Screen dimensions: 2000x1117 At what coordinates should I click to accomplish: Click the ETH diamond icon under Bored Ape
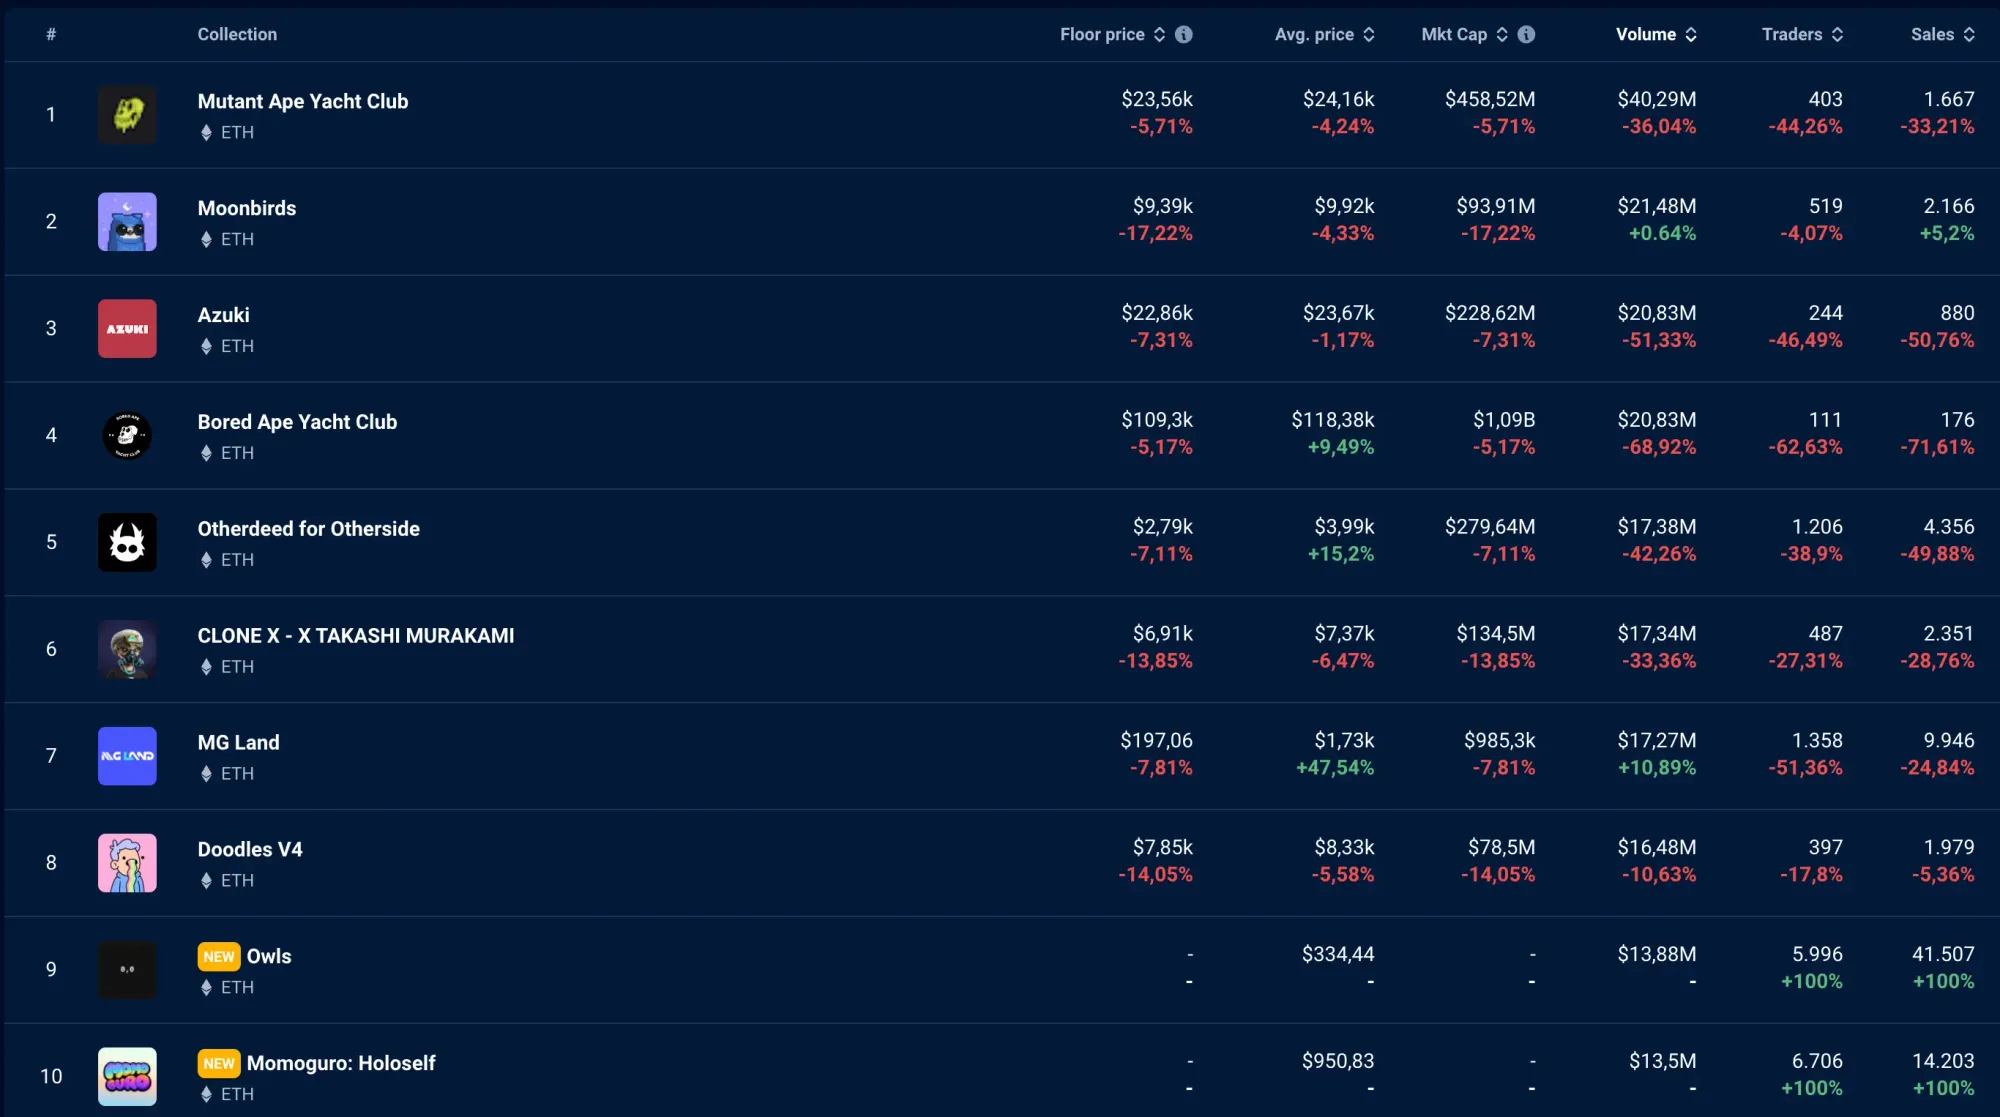point(206,454)
